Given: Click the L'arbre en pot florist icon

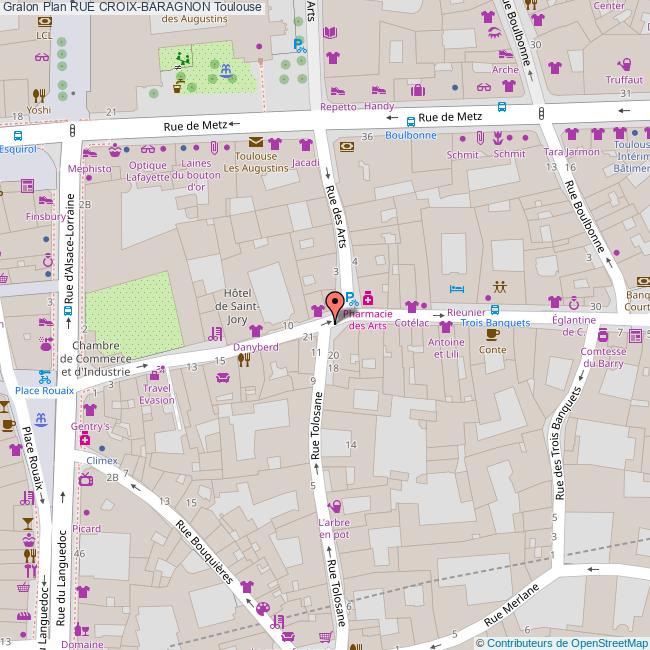Looking at the screenshot, I should coord(333,507).
